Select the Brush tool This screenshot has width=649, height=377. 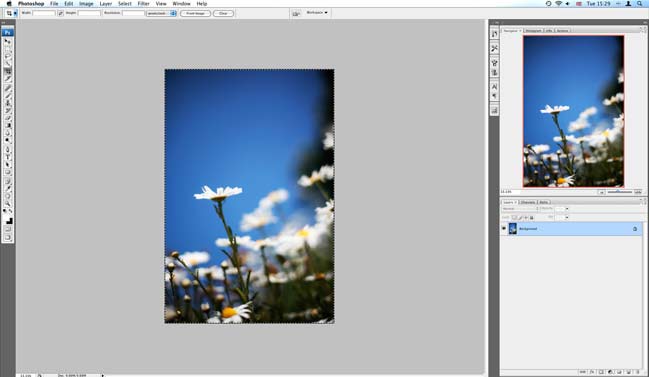pyautogui.click(x=8, y=95)
